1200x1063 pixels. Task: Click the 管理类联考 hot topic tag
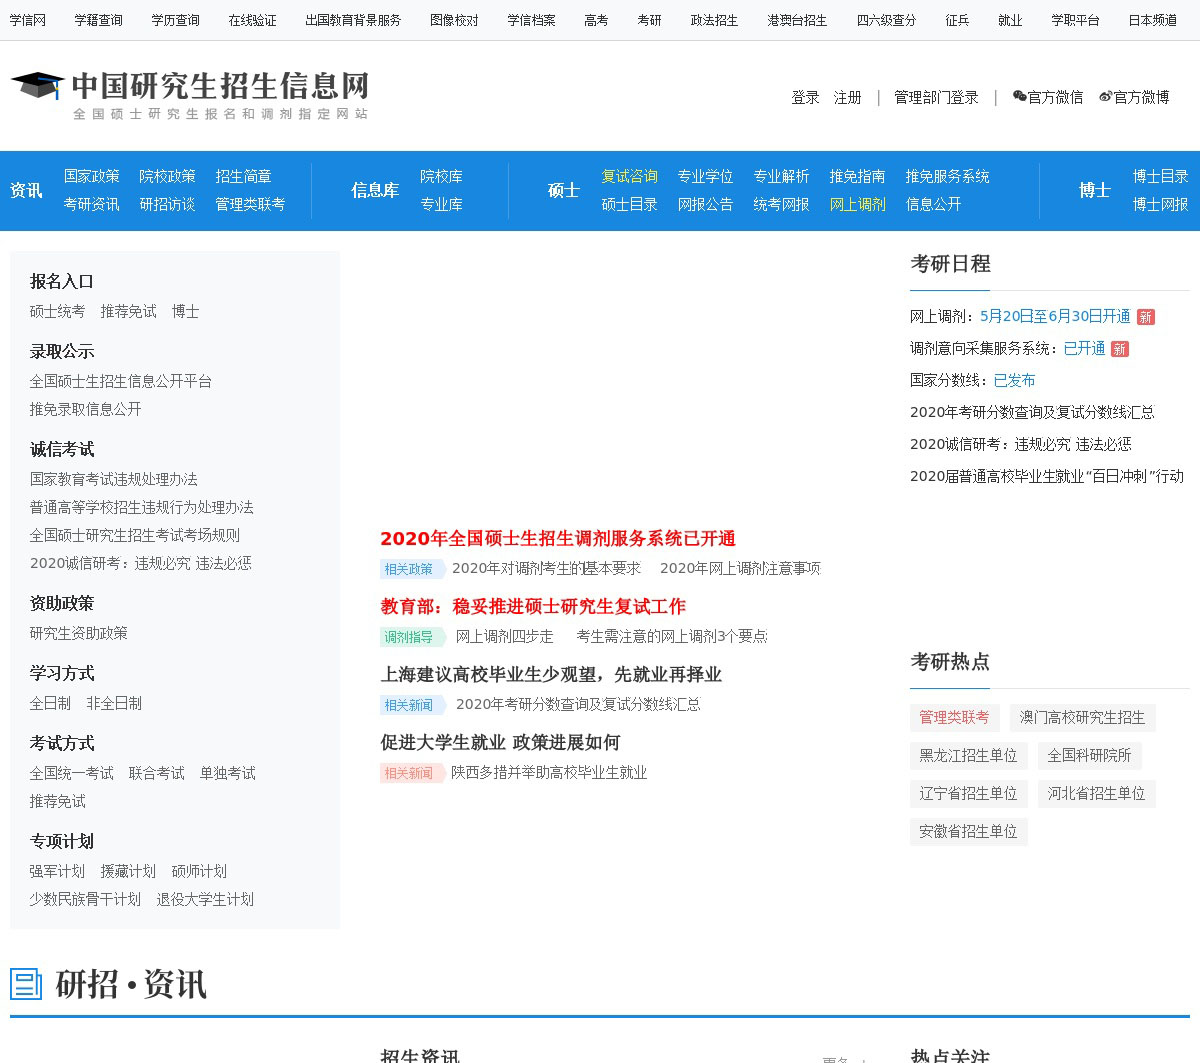click(954, 717)
